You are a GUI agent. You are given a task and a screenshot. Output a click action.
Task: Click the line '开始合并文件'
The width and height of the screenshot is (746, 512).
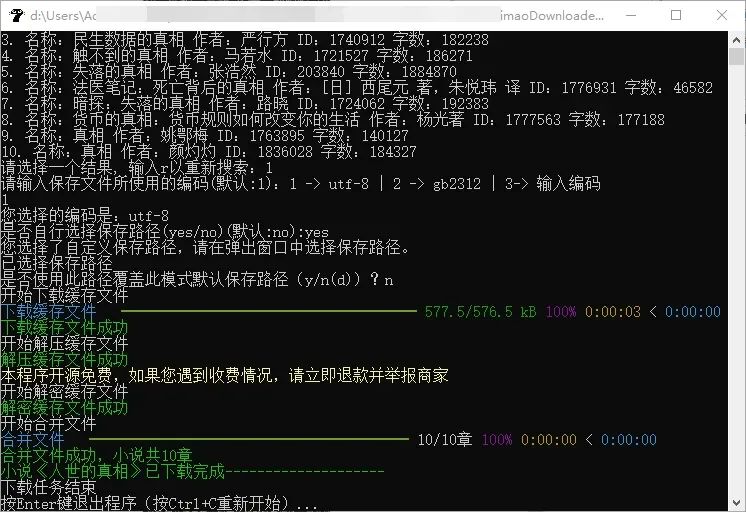pos(49,423)
